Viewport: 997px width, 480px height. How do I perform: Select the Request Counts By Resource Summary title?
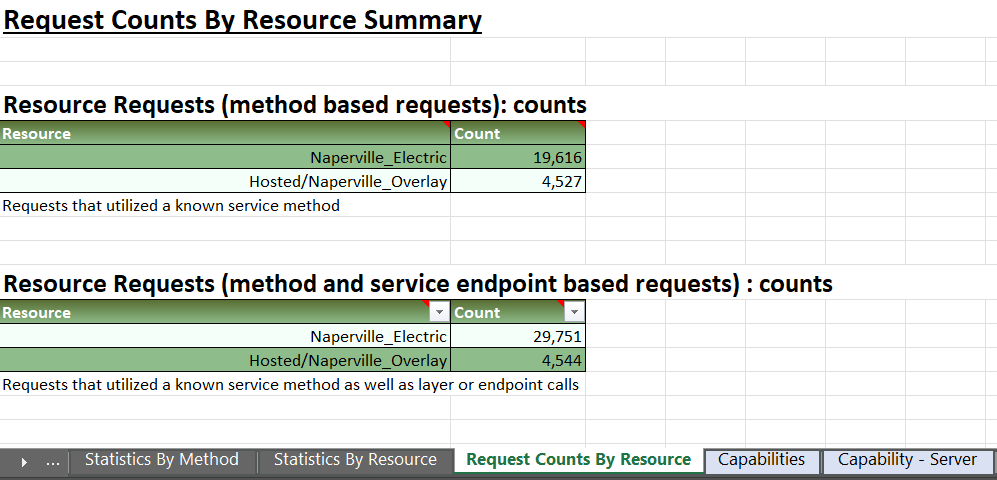pos(242,20)
